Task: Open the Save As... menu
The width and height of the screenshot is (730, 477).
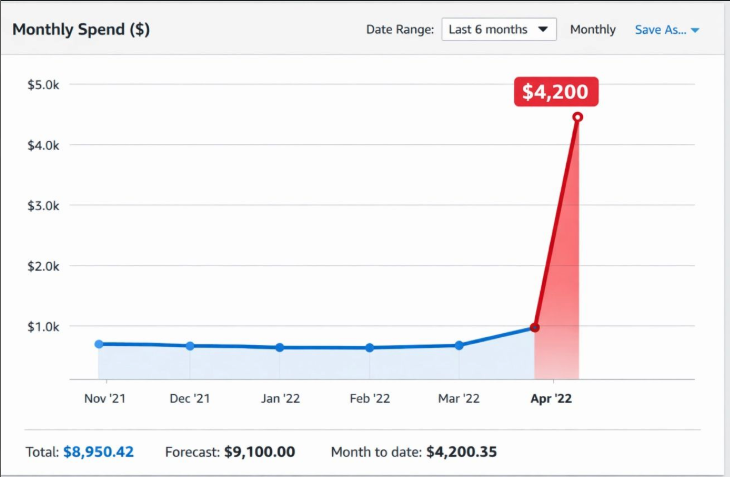Action: [667, 30]
